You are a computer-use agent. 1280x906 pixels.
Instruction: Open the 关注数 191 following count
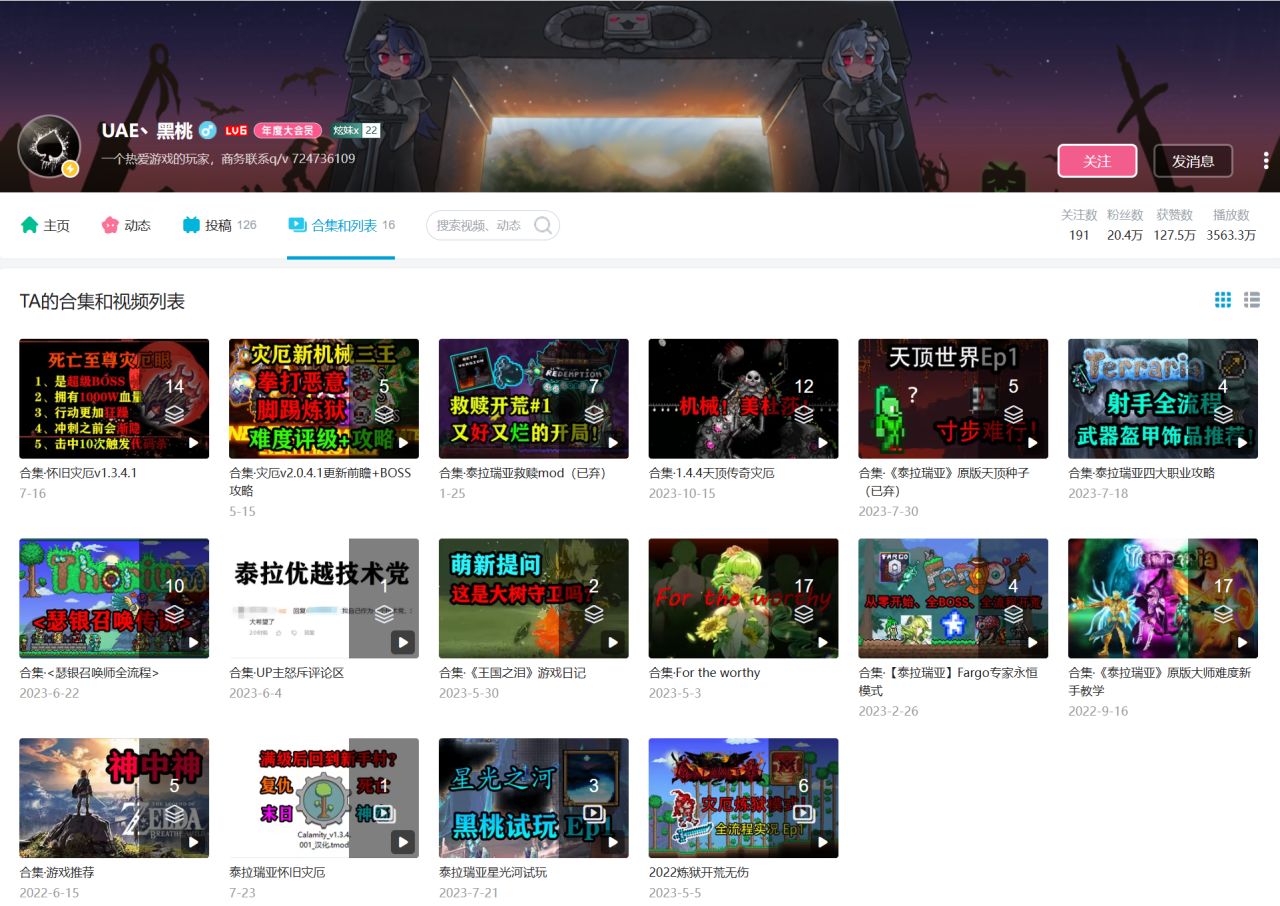tap(1079, 225)
